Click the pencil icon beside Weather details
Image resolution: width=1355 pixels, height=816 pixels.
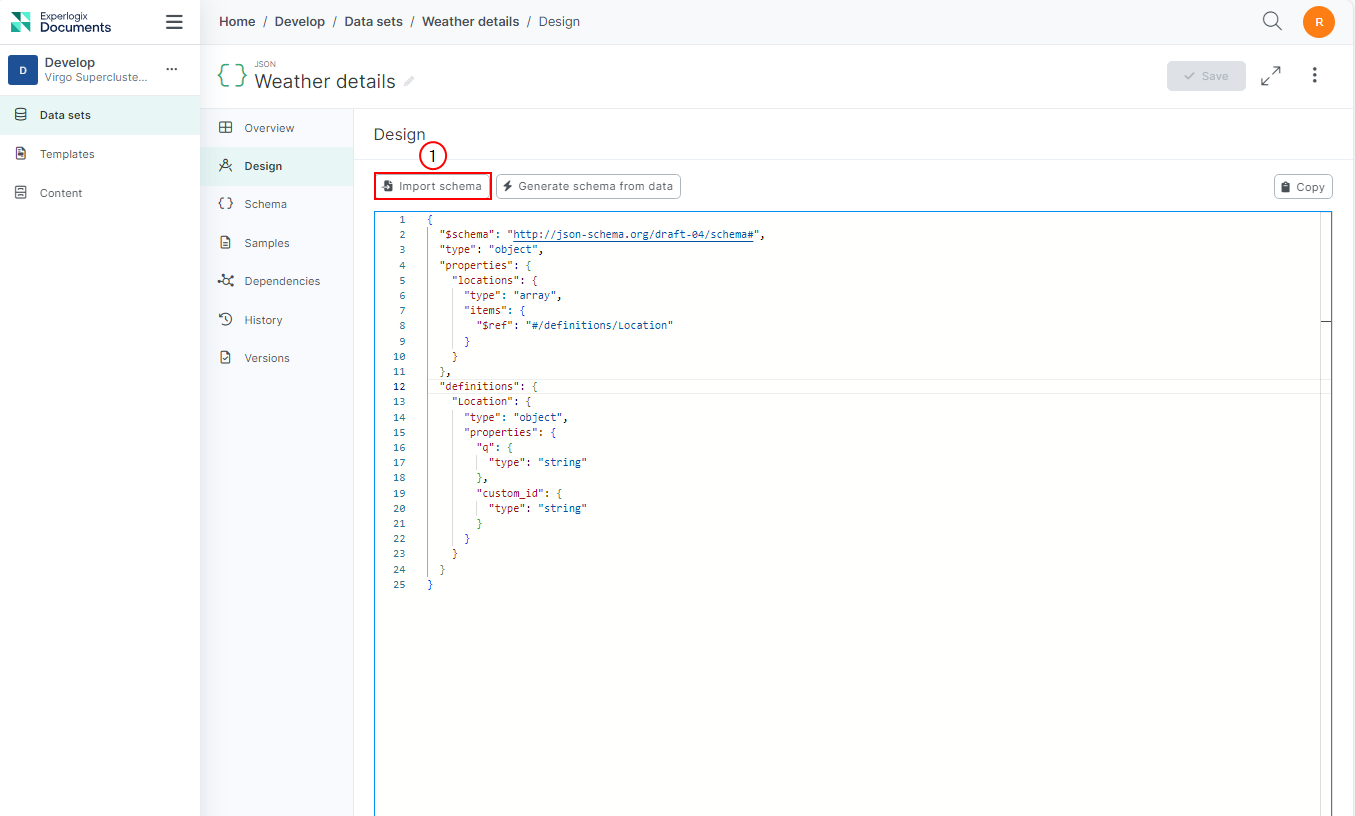point(409,82)
